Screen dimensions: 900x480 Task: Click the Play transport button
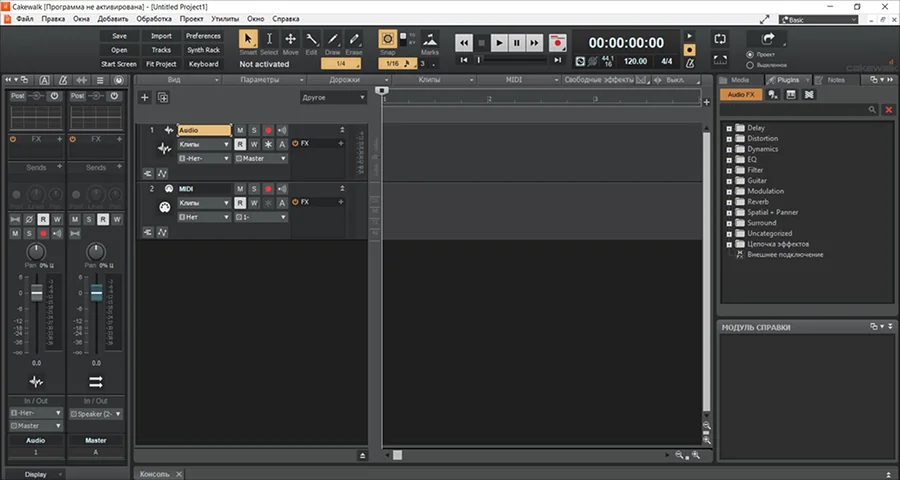coord(499,42)
